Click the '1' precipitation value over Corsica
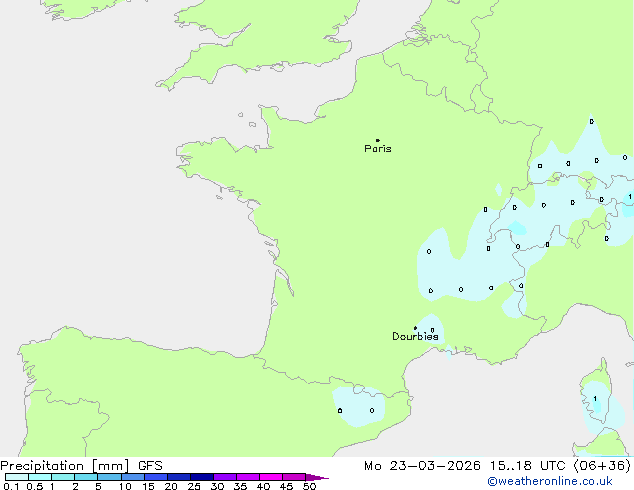The image size is (634, 490). (x=595, y=399)
